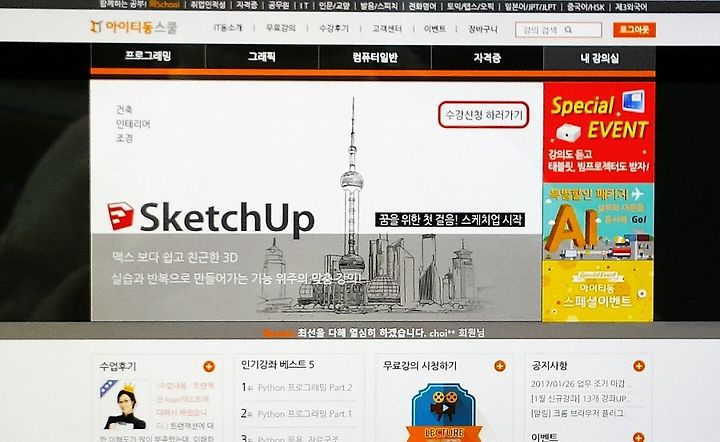
Task: Open 장바구니 in header menu
Action: [483, 29]
